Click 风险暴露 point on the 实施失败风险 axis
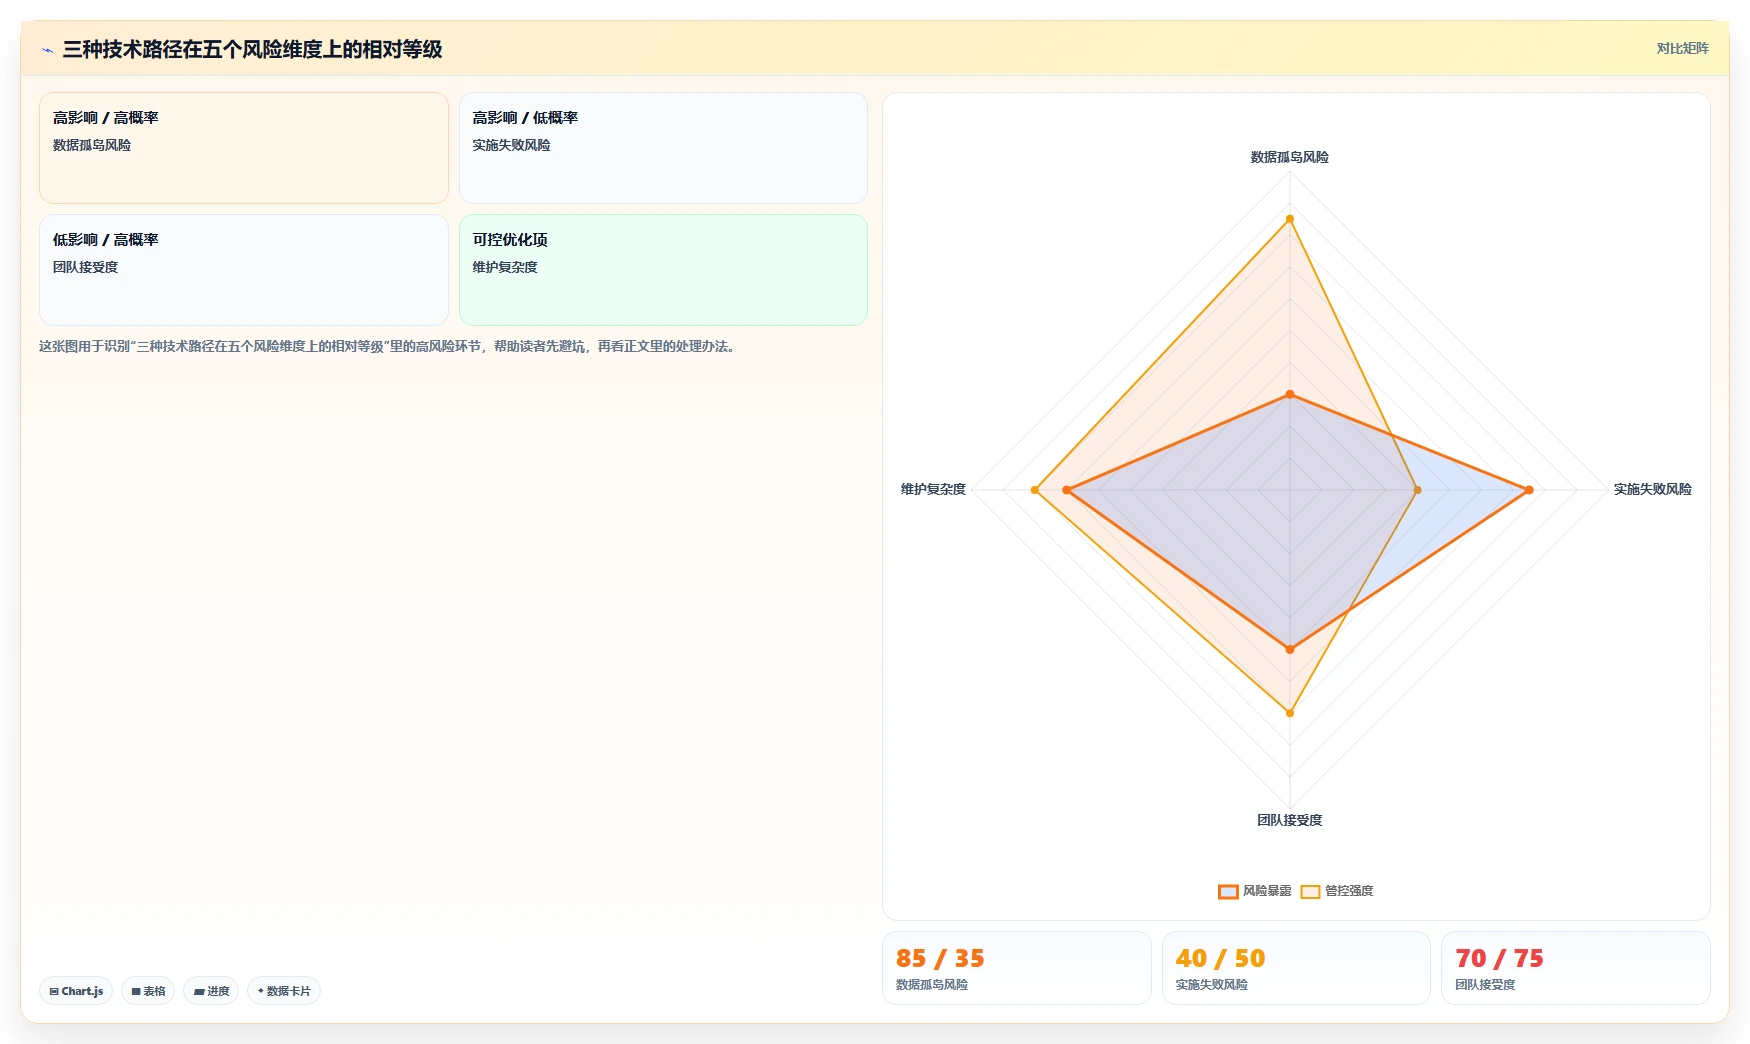 tap(1529, 490)
